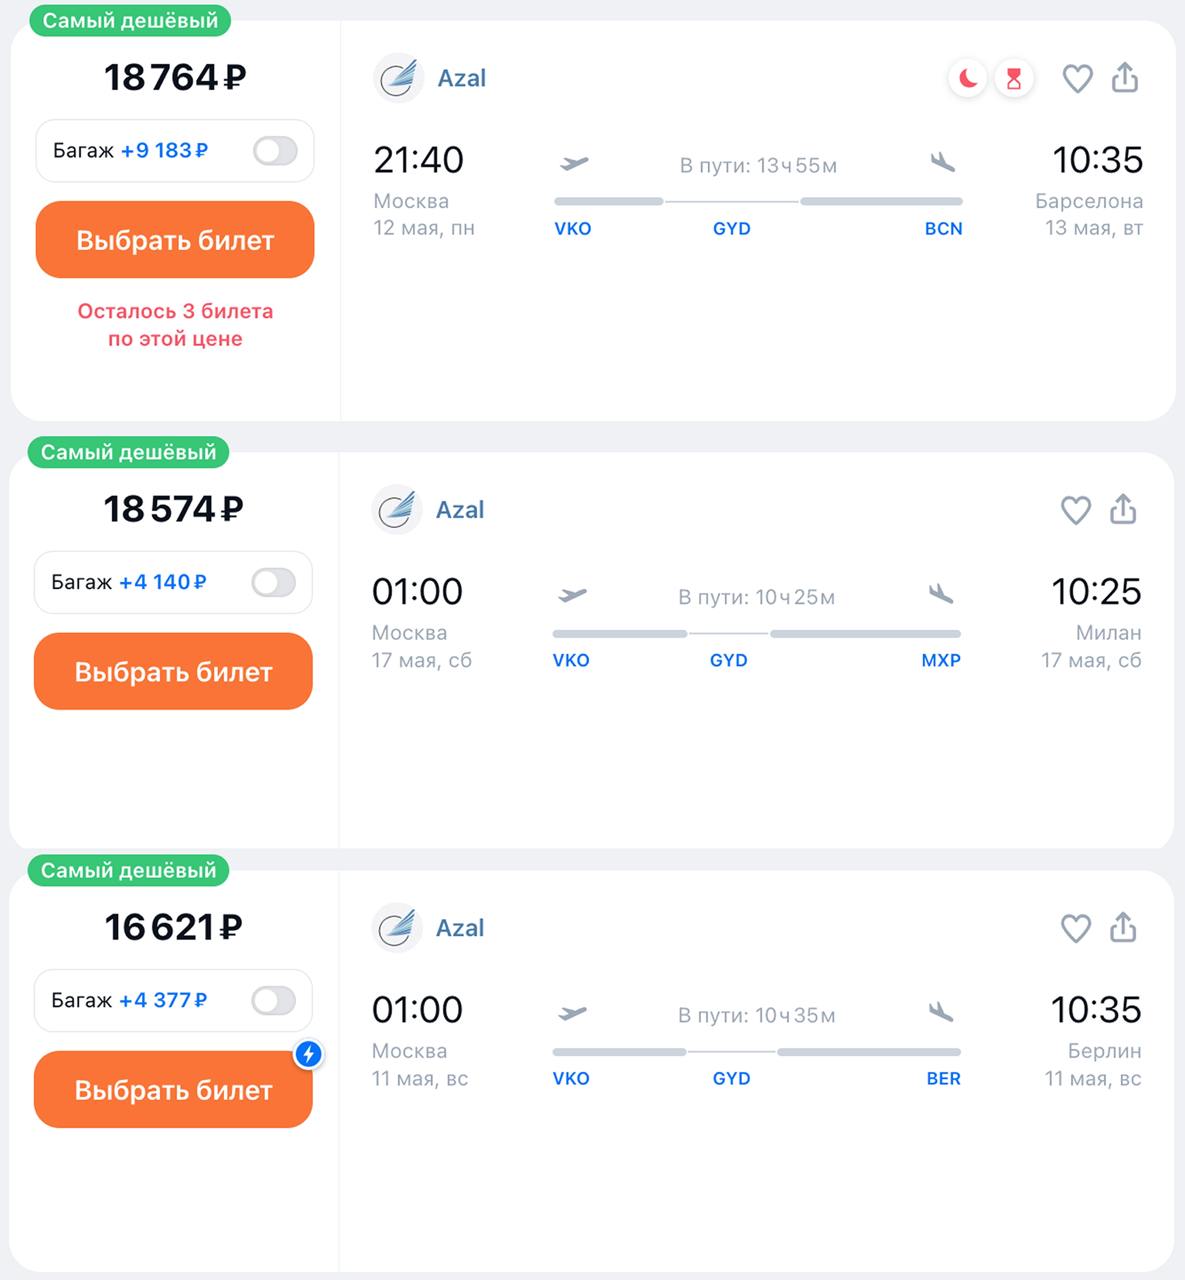Favorite the Berlin flight with heart icon
The width and height of the screenshot is (1185, 1280).
pos(1075,928)
